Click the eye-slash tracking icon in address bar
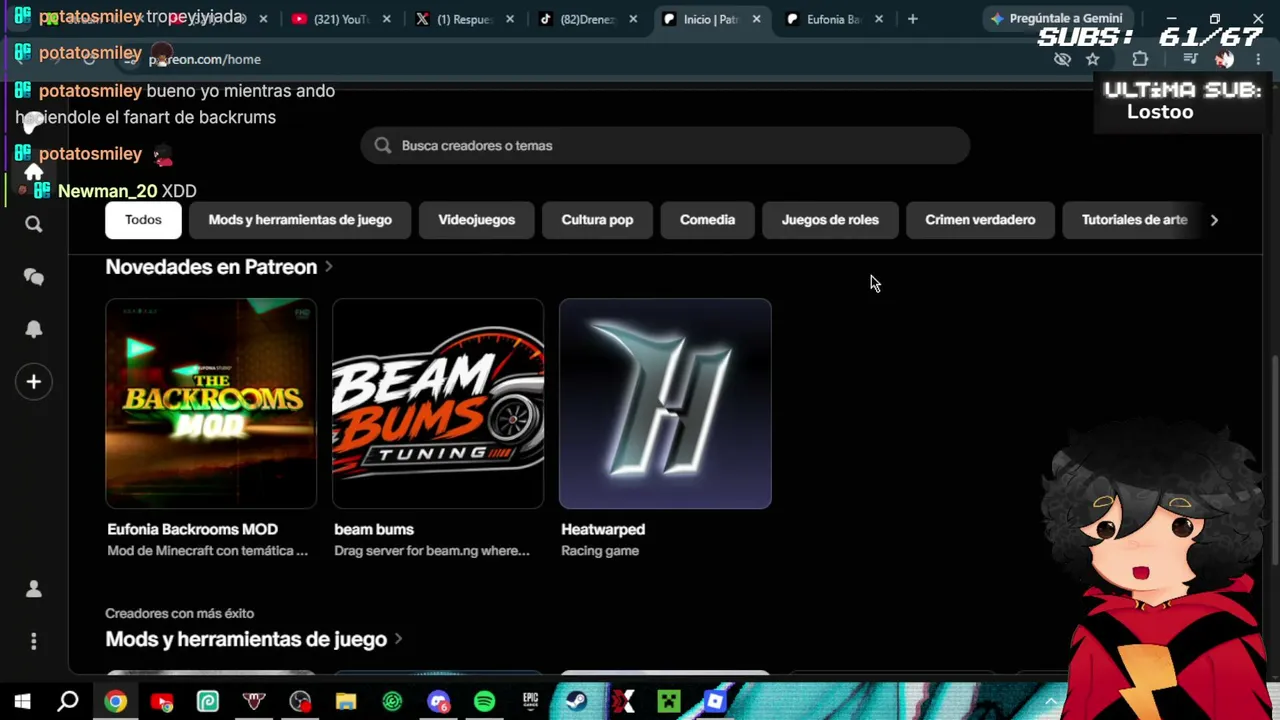The image size is (1280, 720). pyautogui.click(x=1062, y=59)
